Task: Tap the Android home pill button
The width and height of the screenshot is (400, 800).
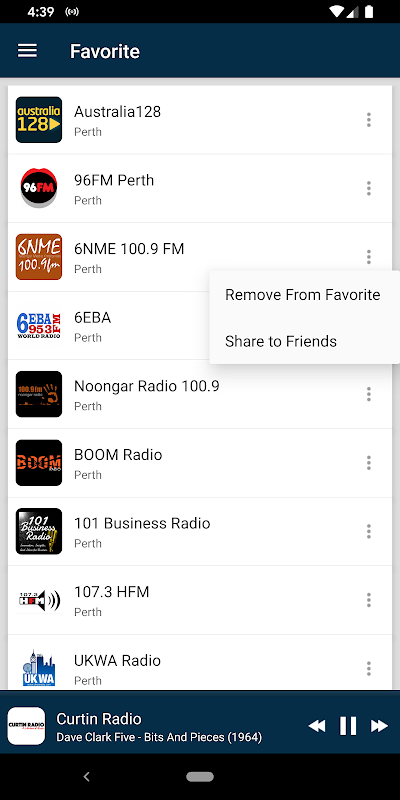Action: (200, 777)
